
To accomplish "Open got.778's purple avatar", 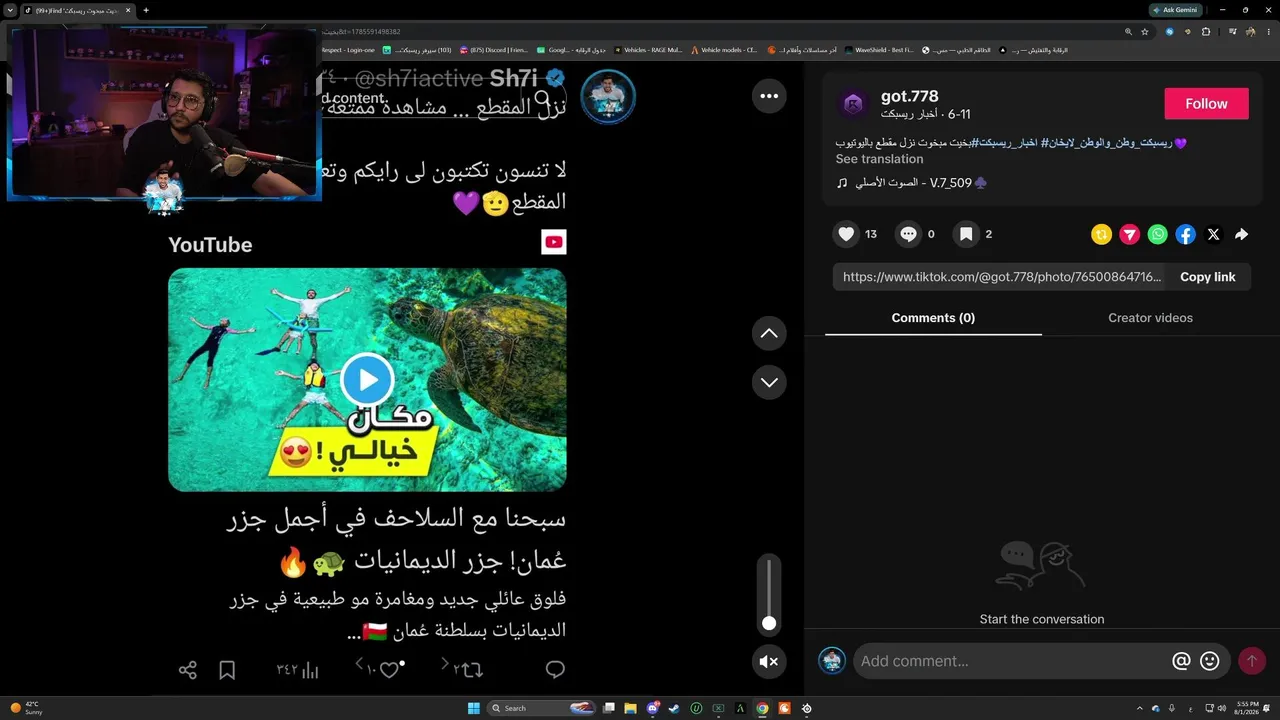I will [x=853, y=104].
